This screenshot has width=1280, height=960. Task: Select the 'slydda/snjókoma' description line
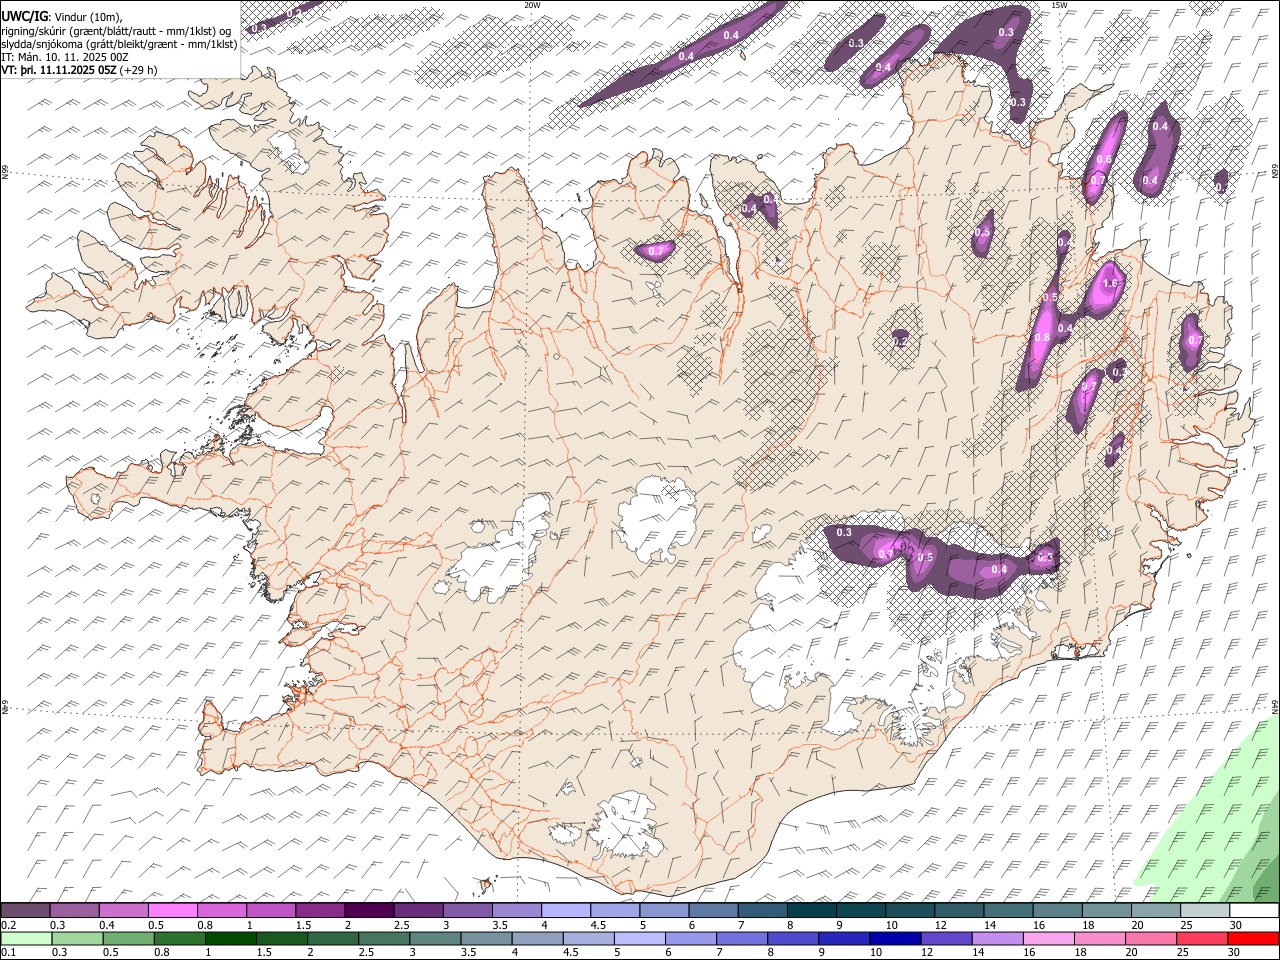119,44
